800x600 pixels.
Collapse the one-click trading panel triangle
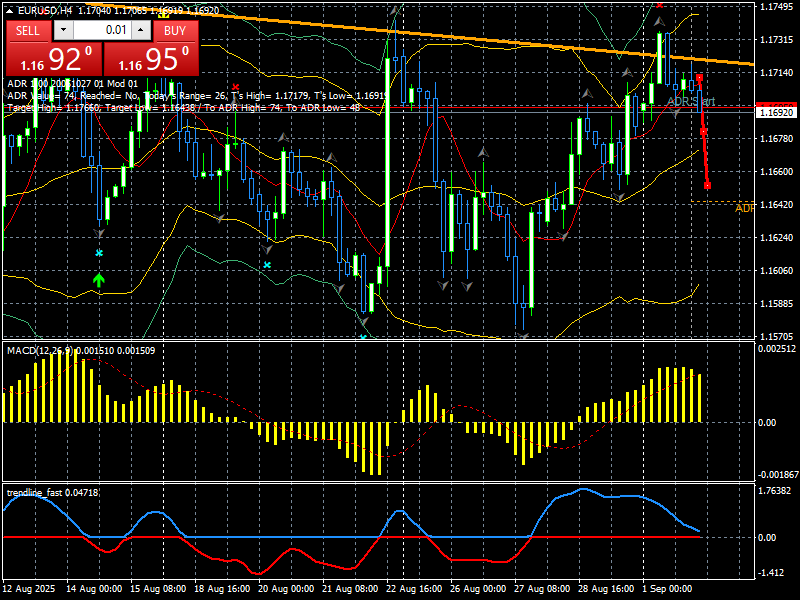click(x=10, y=11)
